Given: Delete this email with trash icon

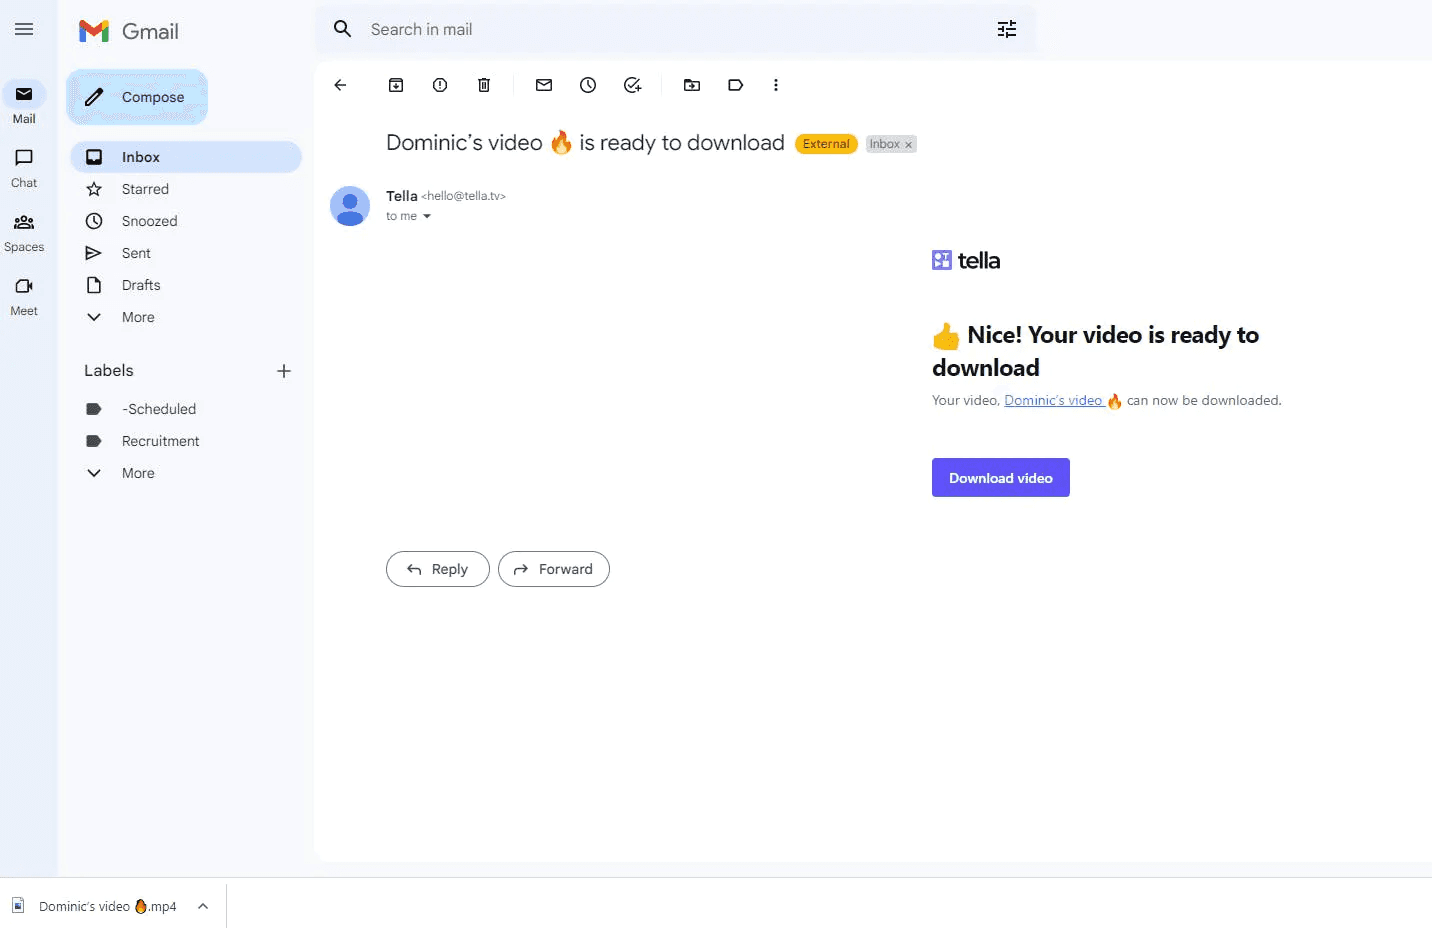Looking at the screenshot, I should tap(484, 85).
